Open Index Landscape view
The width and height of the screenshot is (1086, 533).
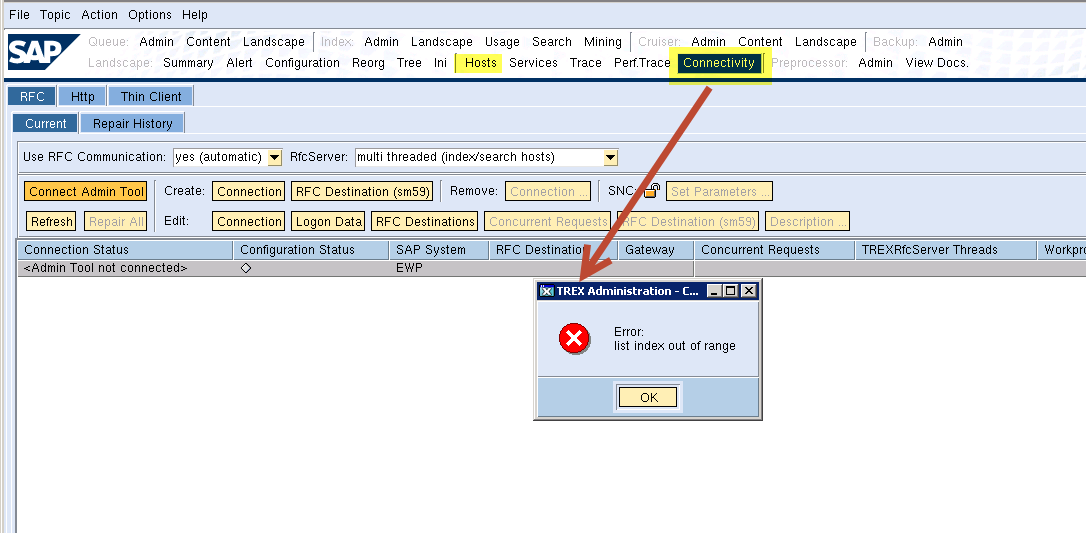pos(442,42)
